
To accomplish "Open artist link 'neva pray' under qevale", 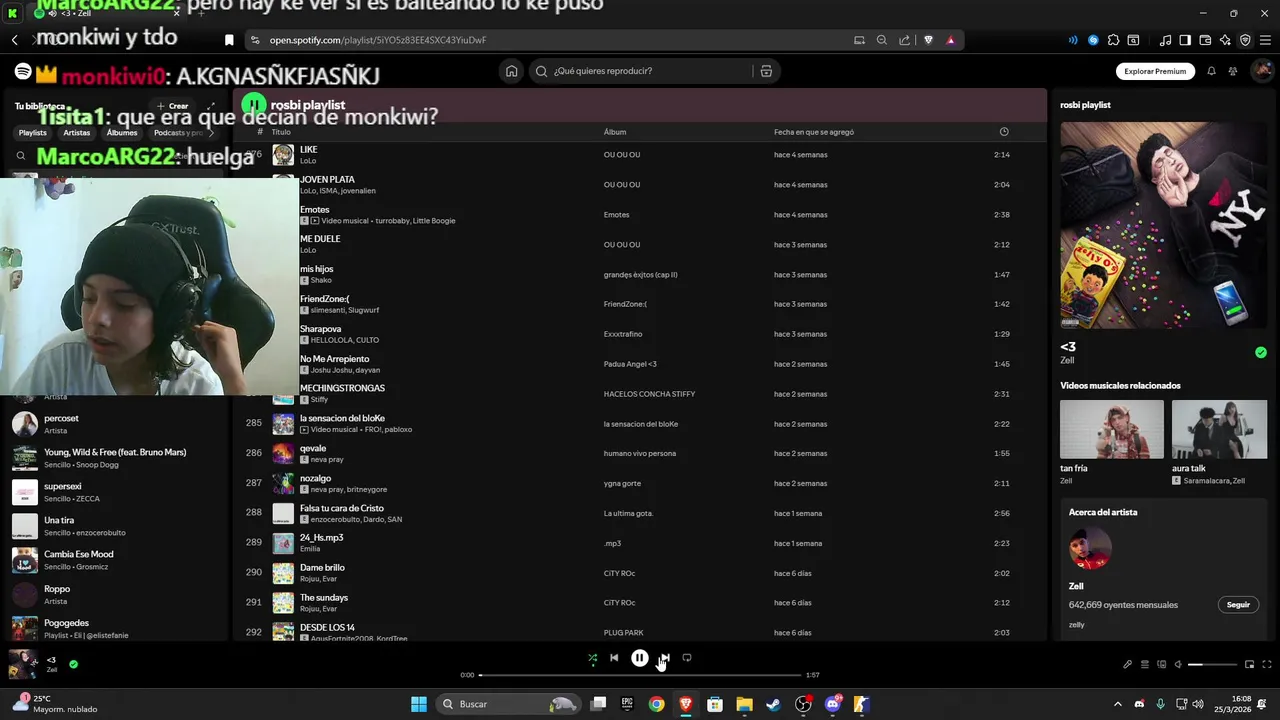I will pyautogui.click(x=327, y=460).
